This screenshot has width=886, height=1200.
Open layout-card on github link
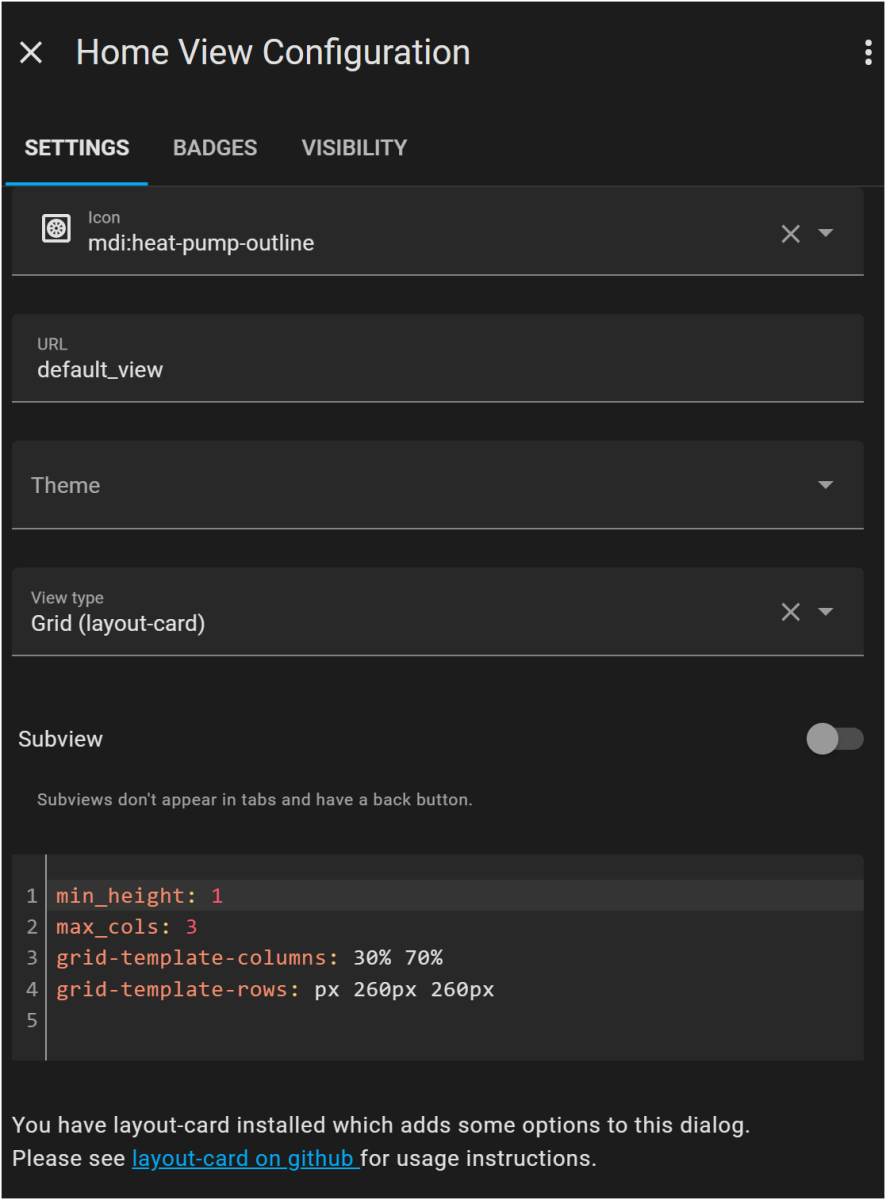click(245, 1159)
